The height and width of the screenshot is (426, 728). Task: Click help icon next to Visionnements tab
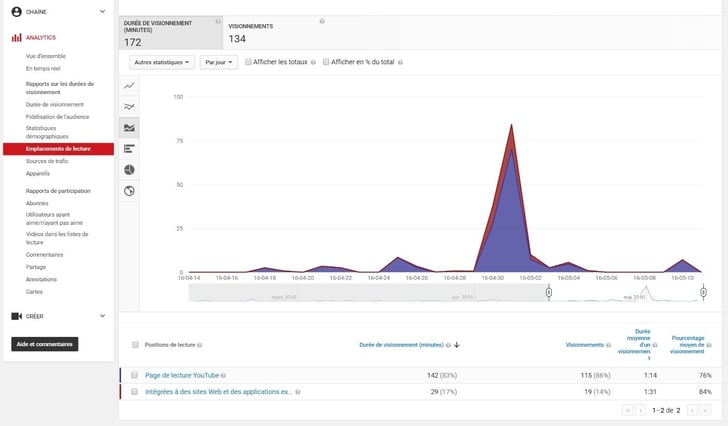click(321, 21)
